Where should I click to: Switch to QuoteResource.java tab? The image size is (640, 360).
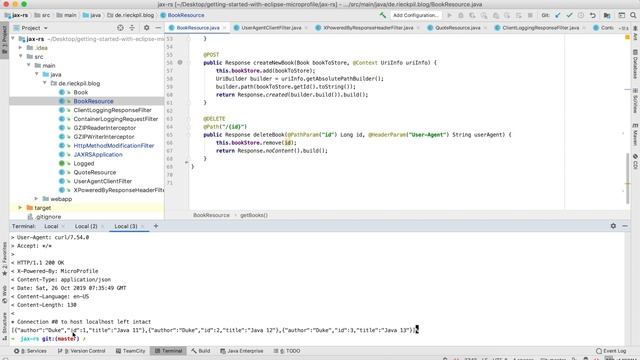click(x=457, y=28)
